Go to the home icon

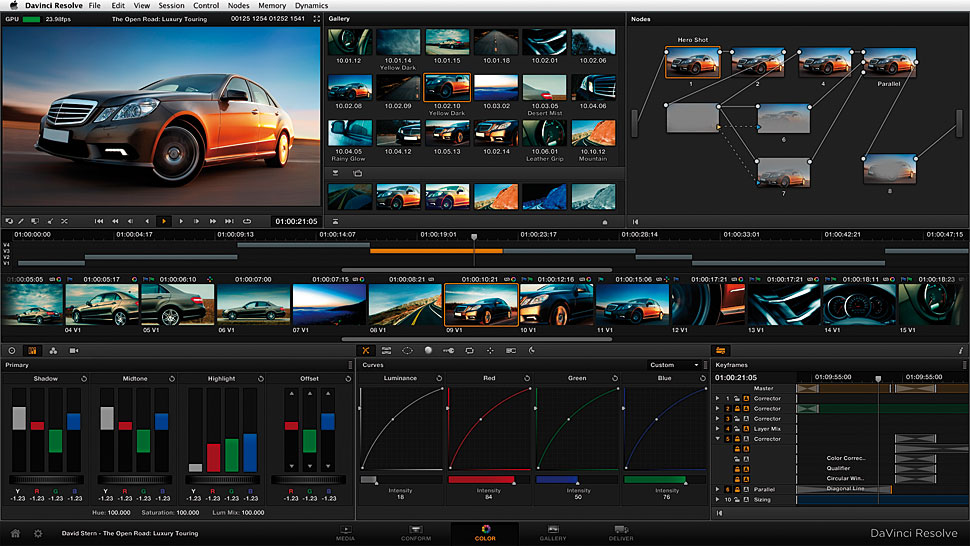(15, 534)
